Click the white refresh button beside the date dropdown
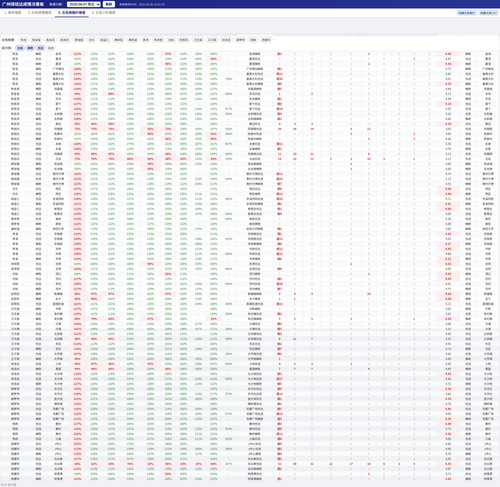This screenshot has width=500, height=487. [109, 4]
